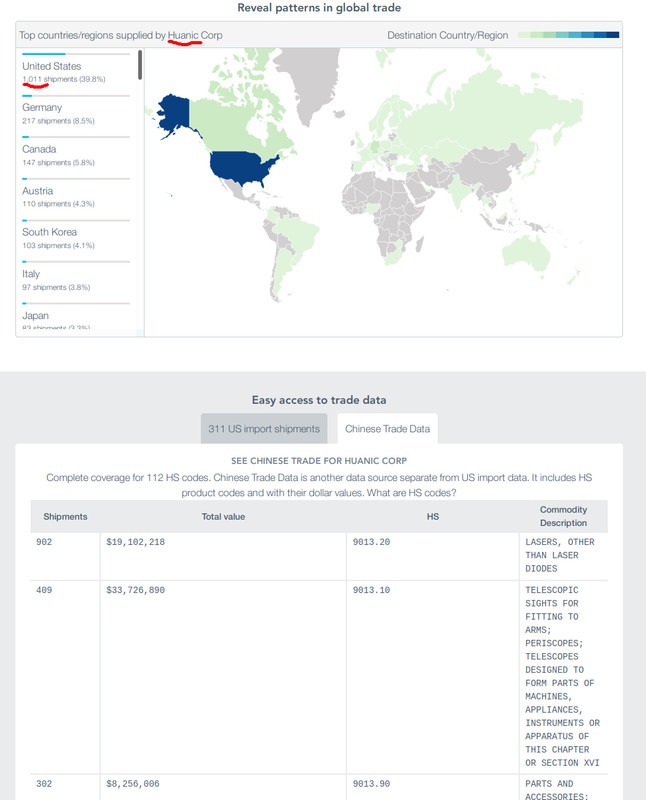Click the country list scrollbar thumb
The height and width of the screenshot is (800, 646).
coord(140,65)
